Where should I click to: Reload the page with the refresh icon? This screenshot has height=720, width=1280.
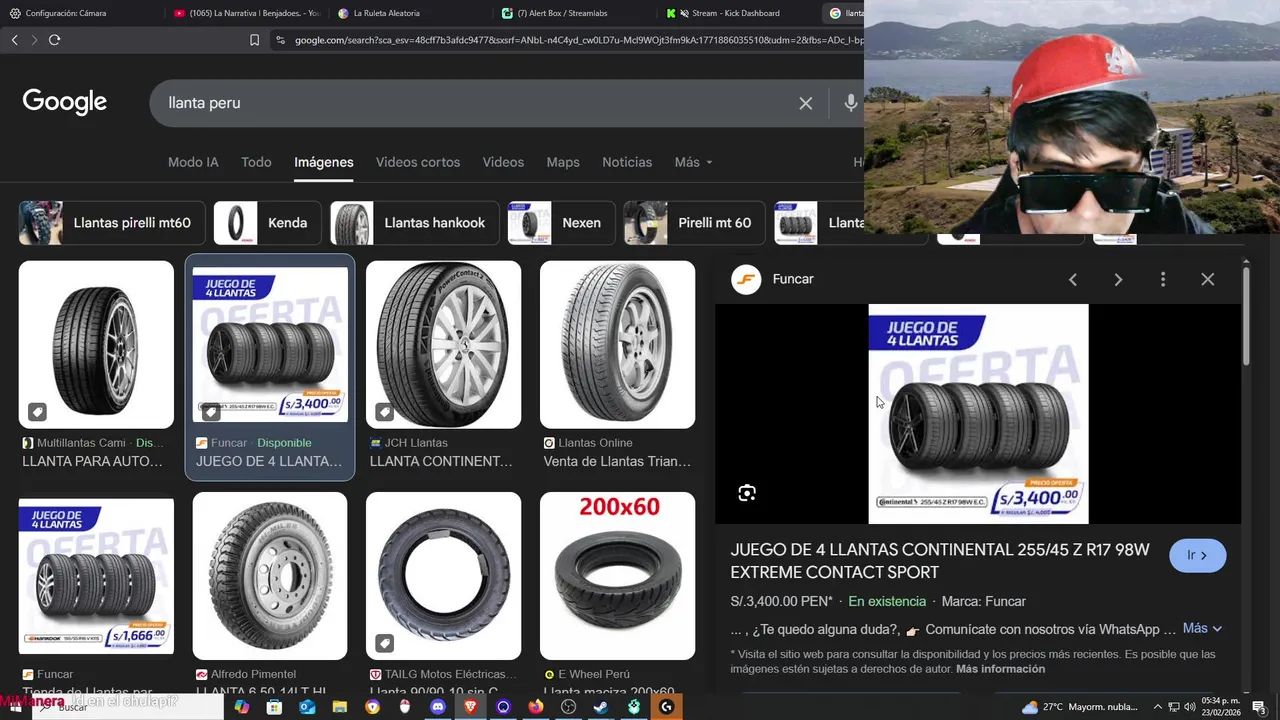pos(54,40)
